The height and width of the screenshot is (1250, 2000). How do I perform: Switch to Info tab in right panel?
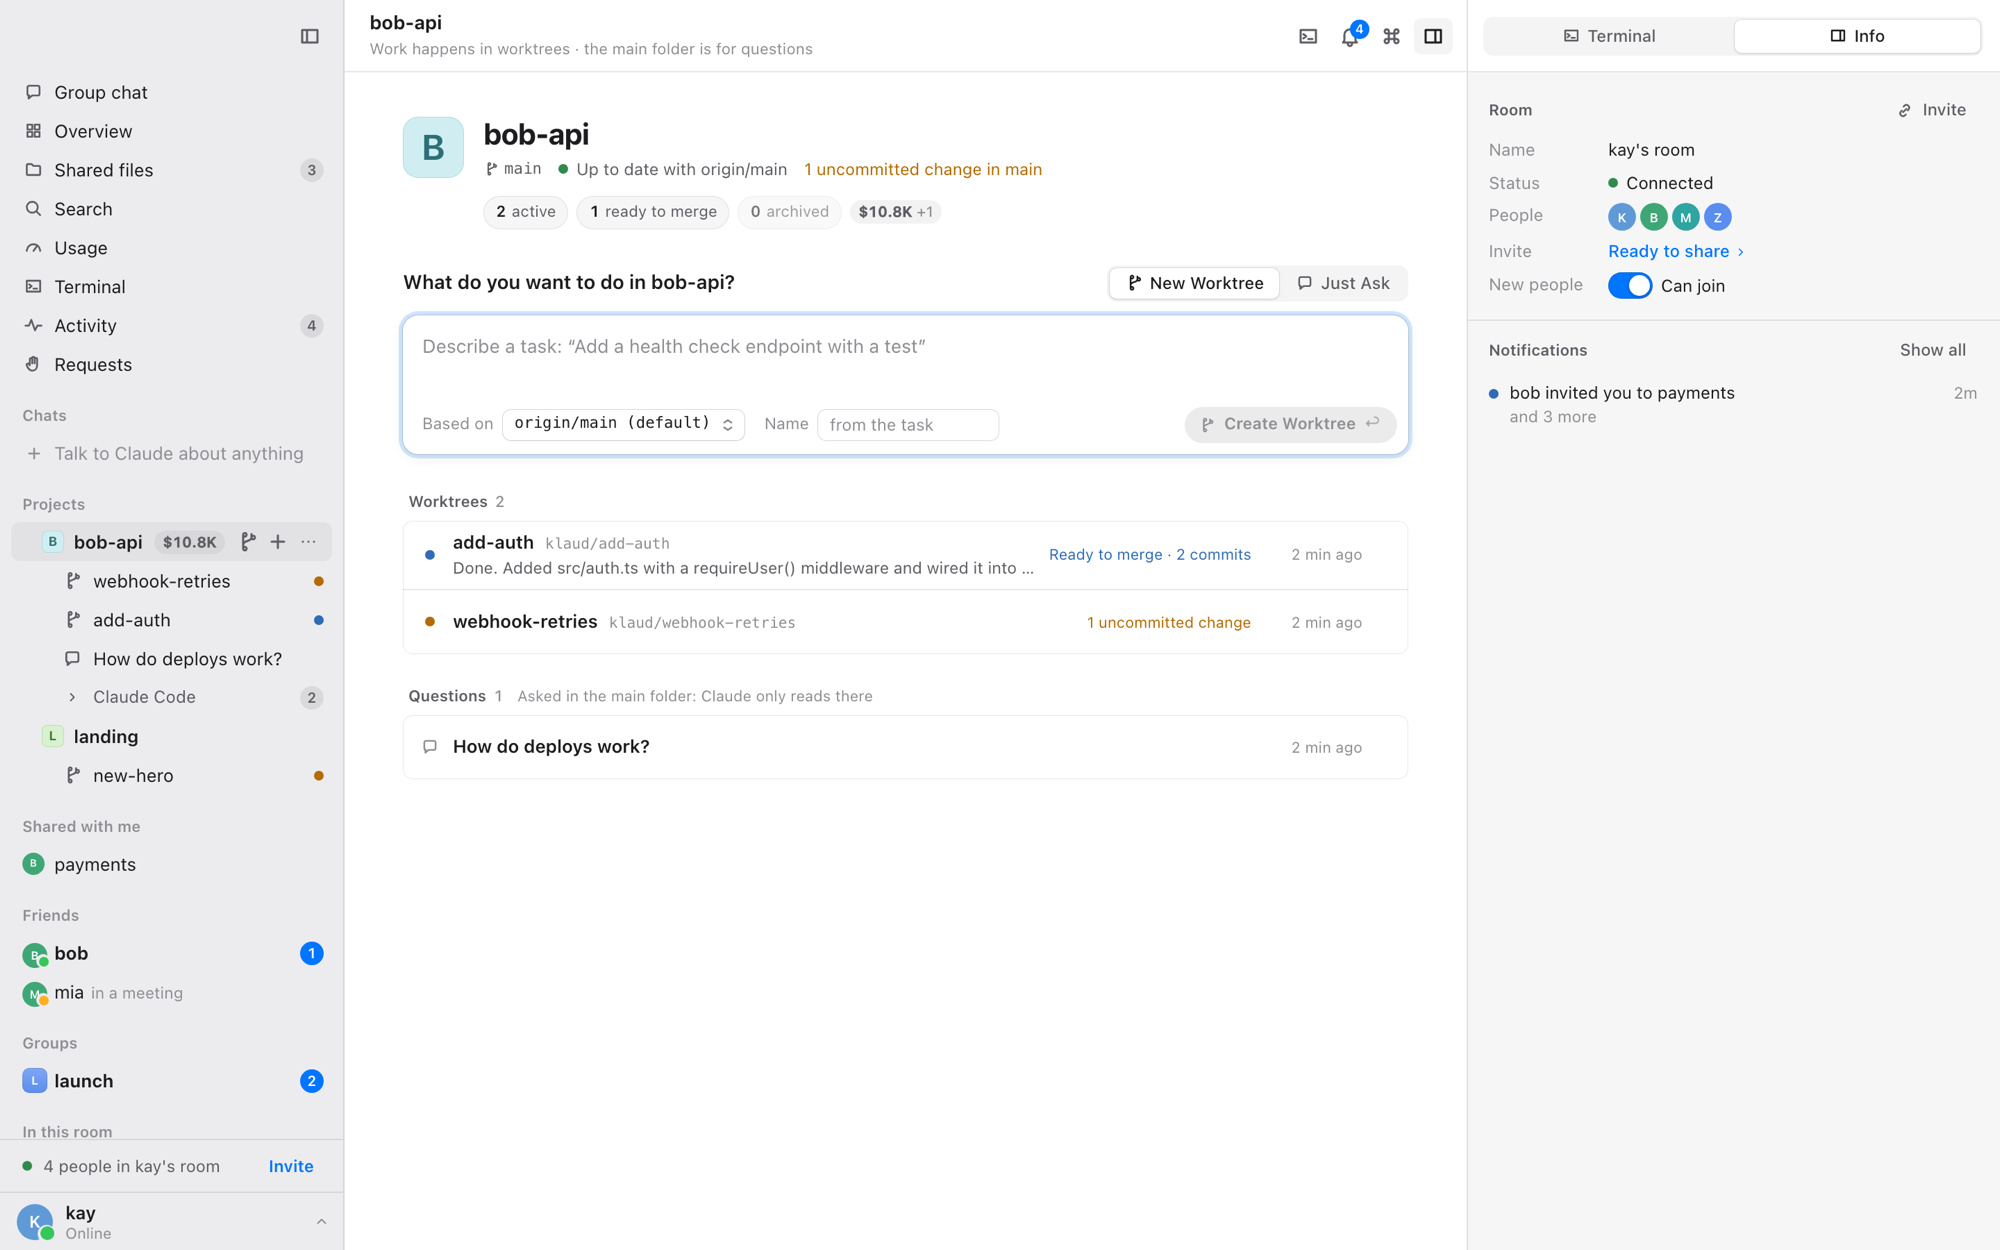pyautogui.click(x=1857, y=37)
